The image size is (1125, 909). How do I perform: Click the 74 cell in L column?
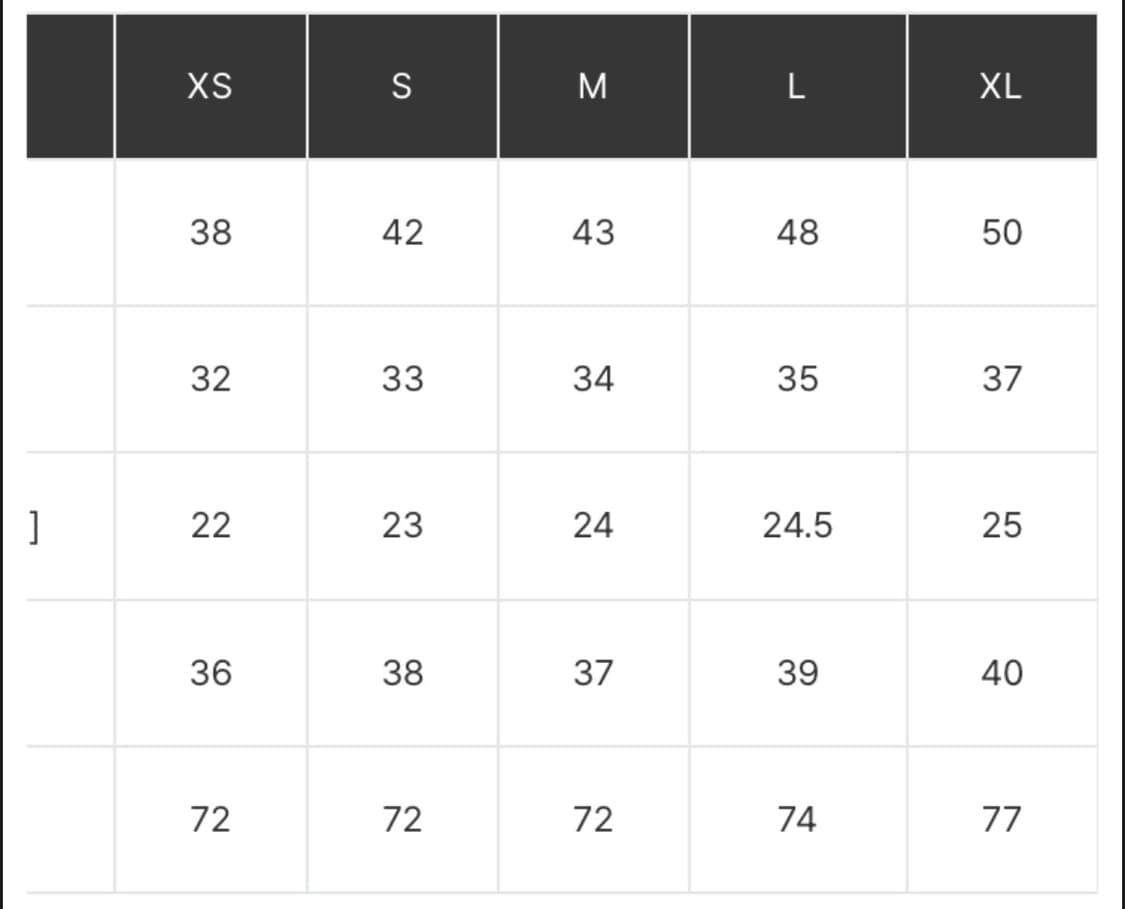[x=797, y=819]
